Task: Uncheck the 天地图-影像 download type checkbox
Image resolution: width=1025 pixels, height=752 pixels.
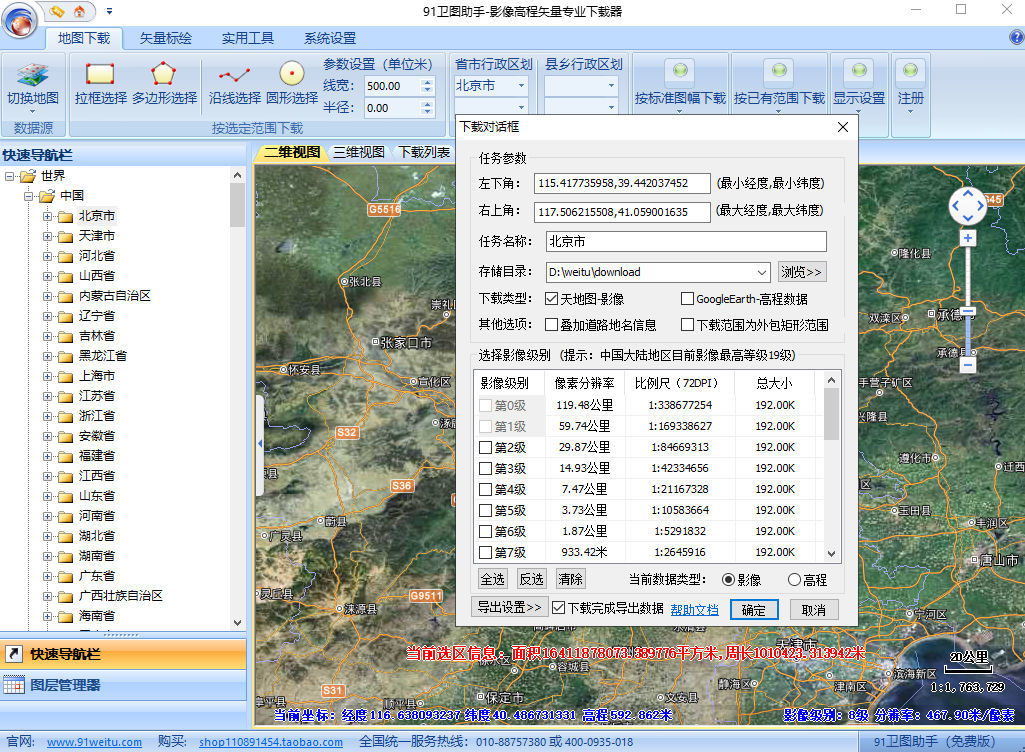Action: pos(551,299)
